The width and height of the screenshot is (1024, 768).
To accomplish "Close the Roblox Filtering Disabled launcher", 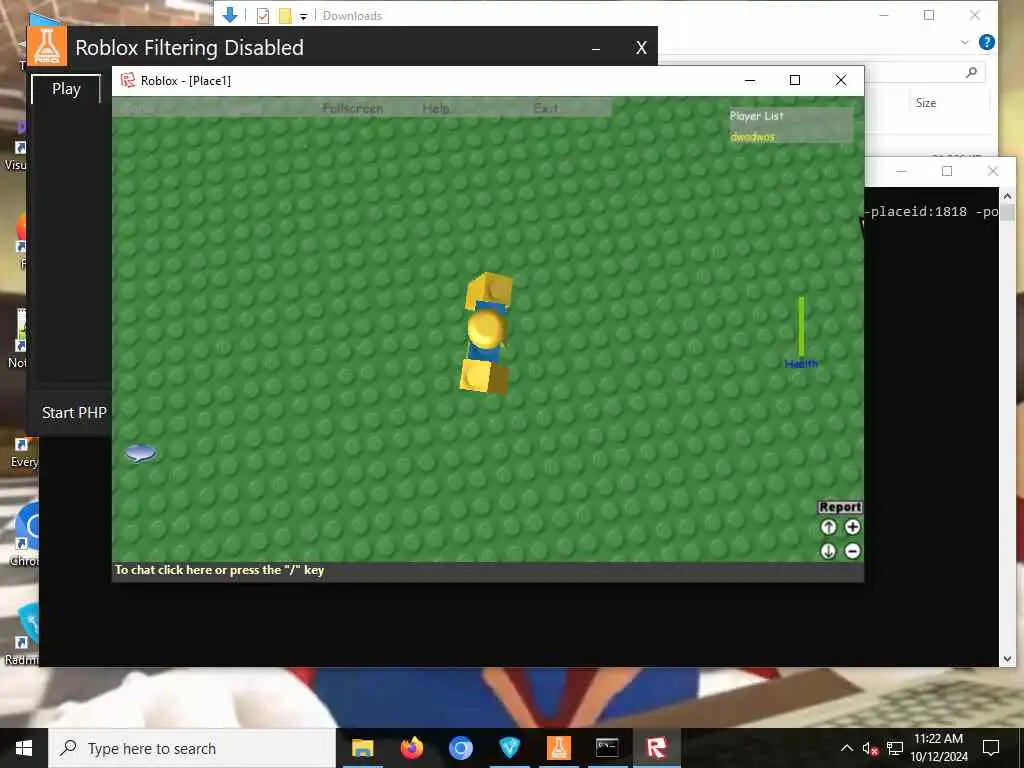I will pyautogui.click(x=641, y=48).
